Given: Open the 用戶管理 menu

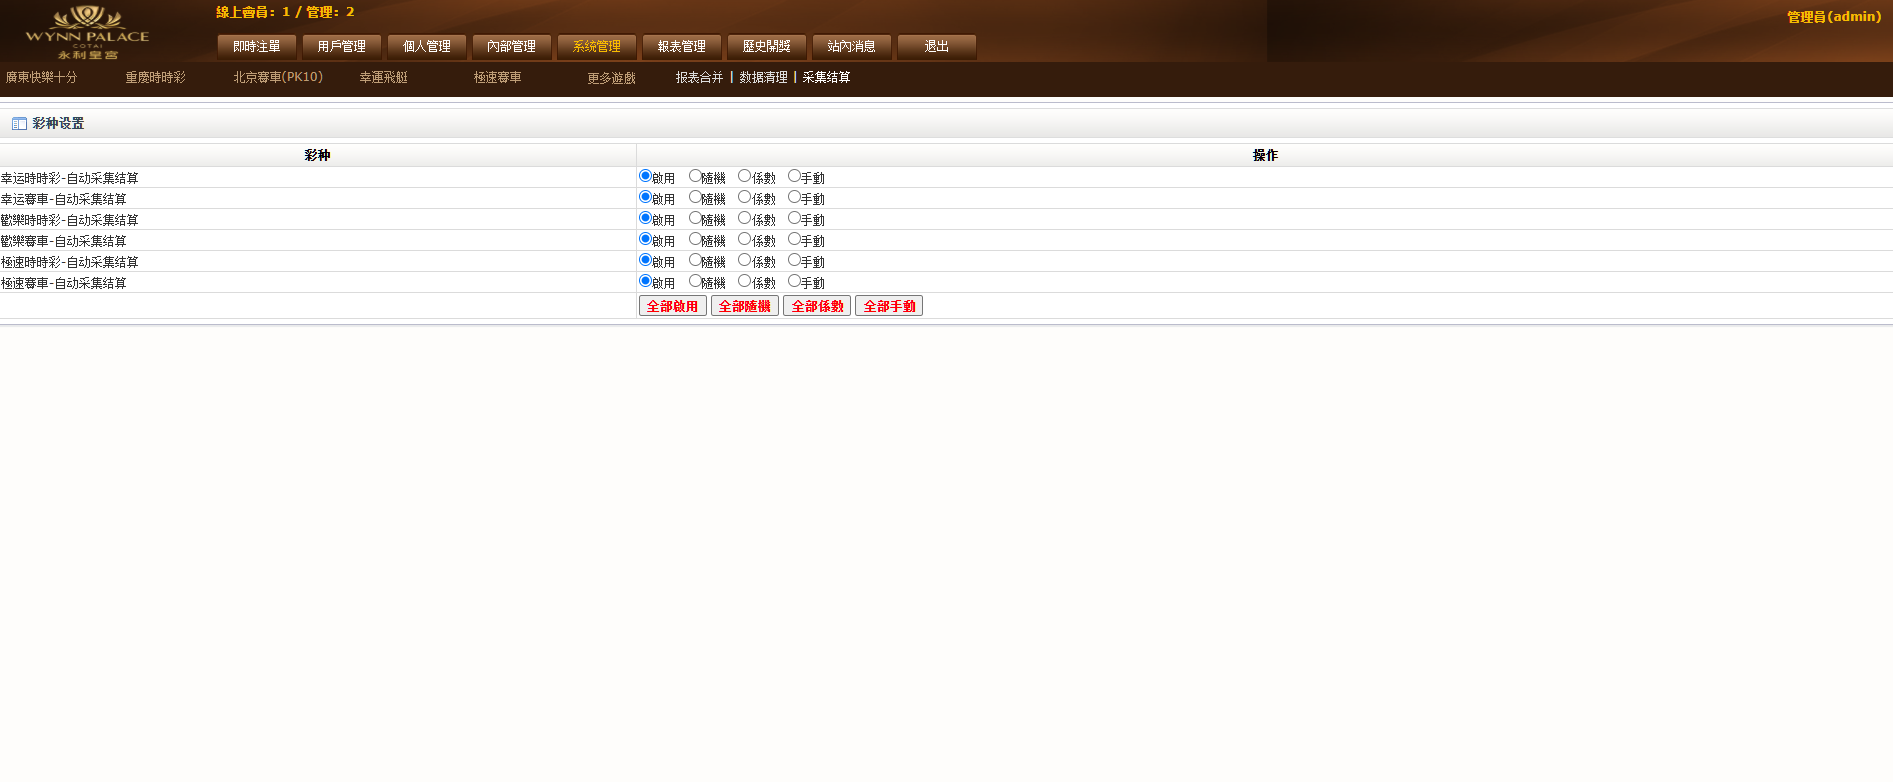Looking at the screenshot, I should point(341,47).
